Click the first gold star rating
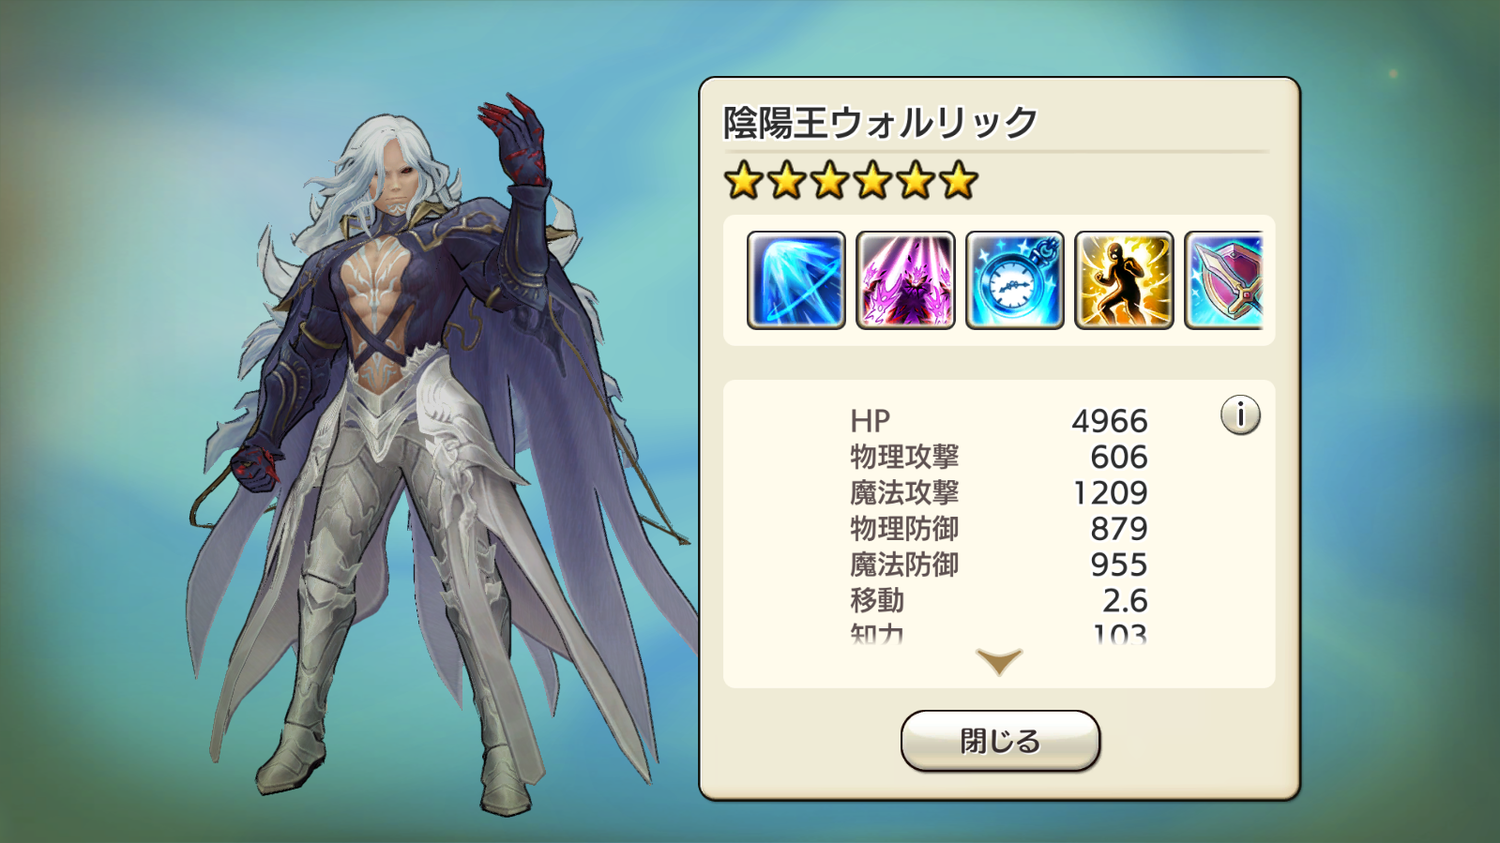Image resolution: width=1500 pixels, height=843 pixels. click(743, 181)
